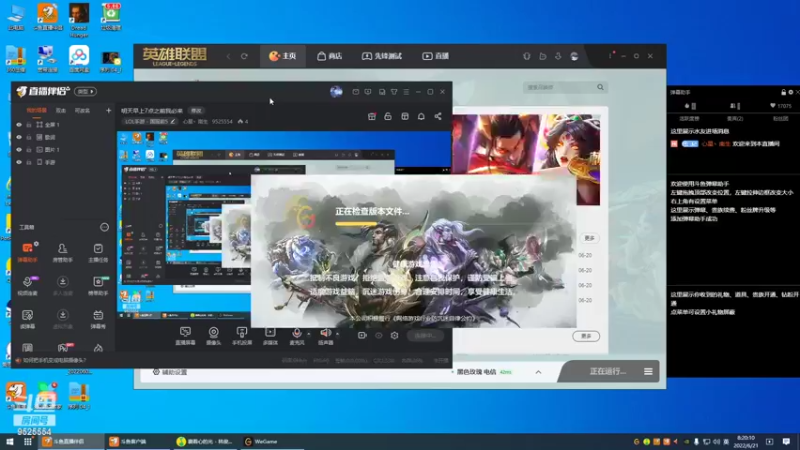Click the 修改 button beside stream title
800x450 pixels.
point(196,110)
